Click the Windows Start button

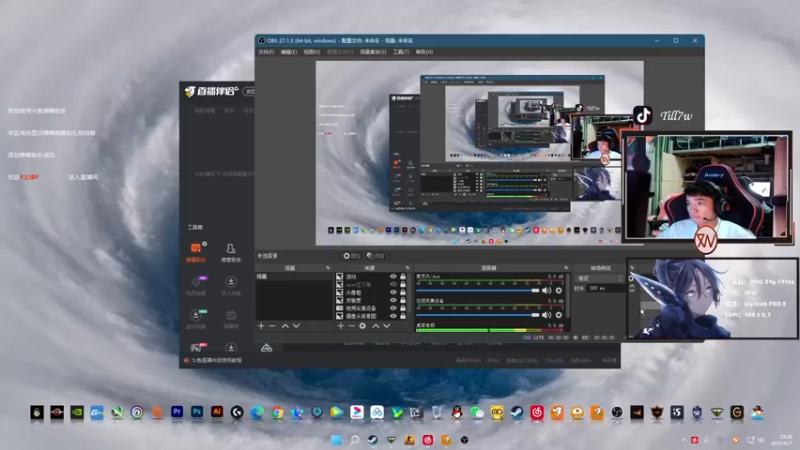336,440
